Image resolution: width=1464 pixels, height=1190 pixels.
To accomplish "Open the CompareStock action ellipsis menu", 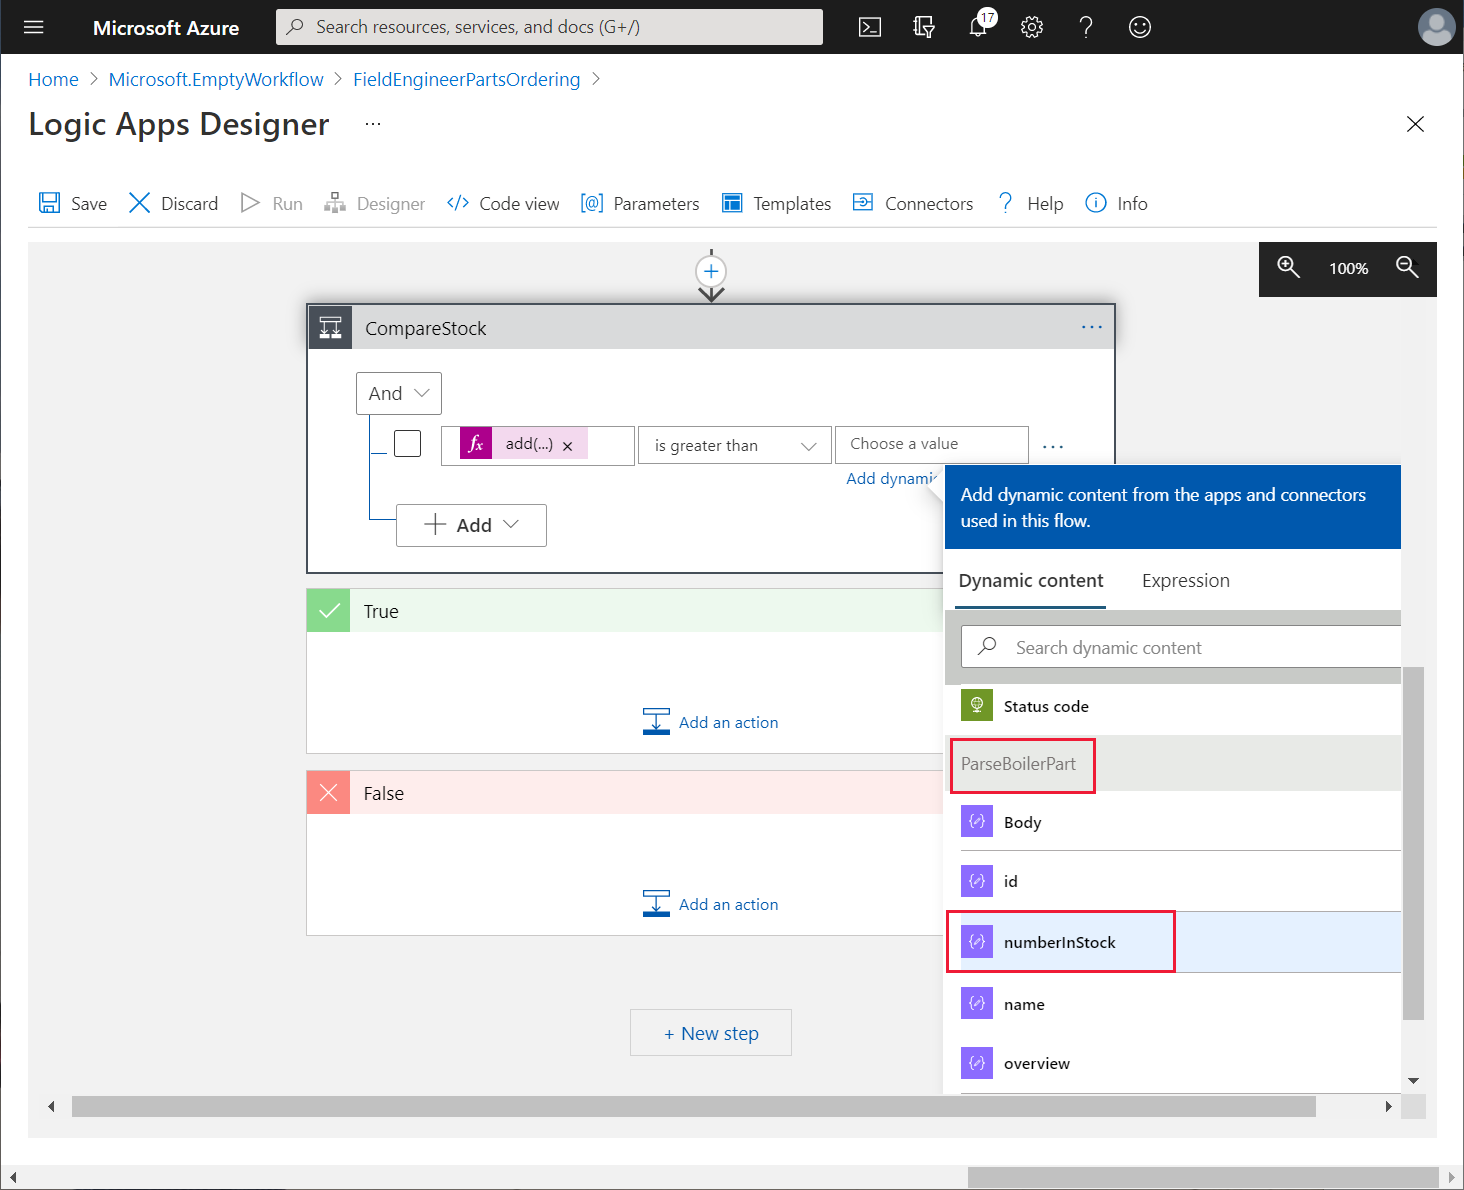I will click(x=1092, y=327).
